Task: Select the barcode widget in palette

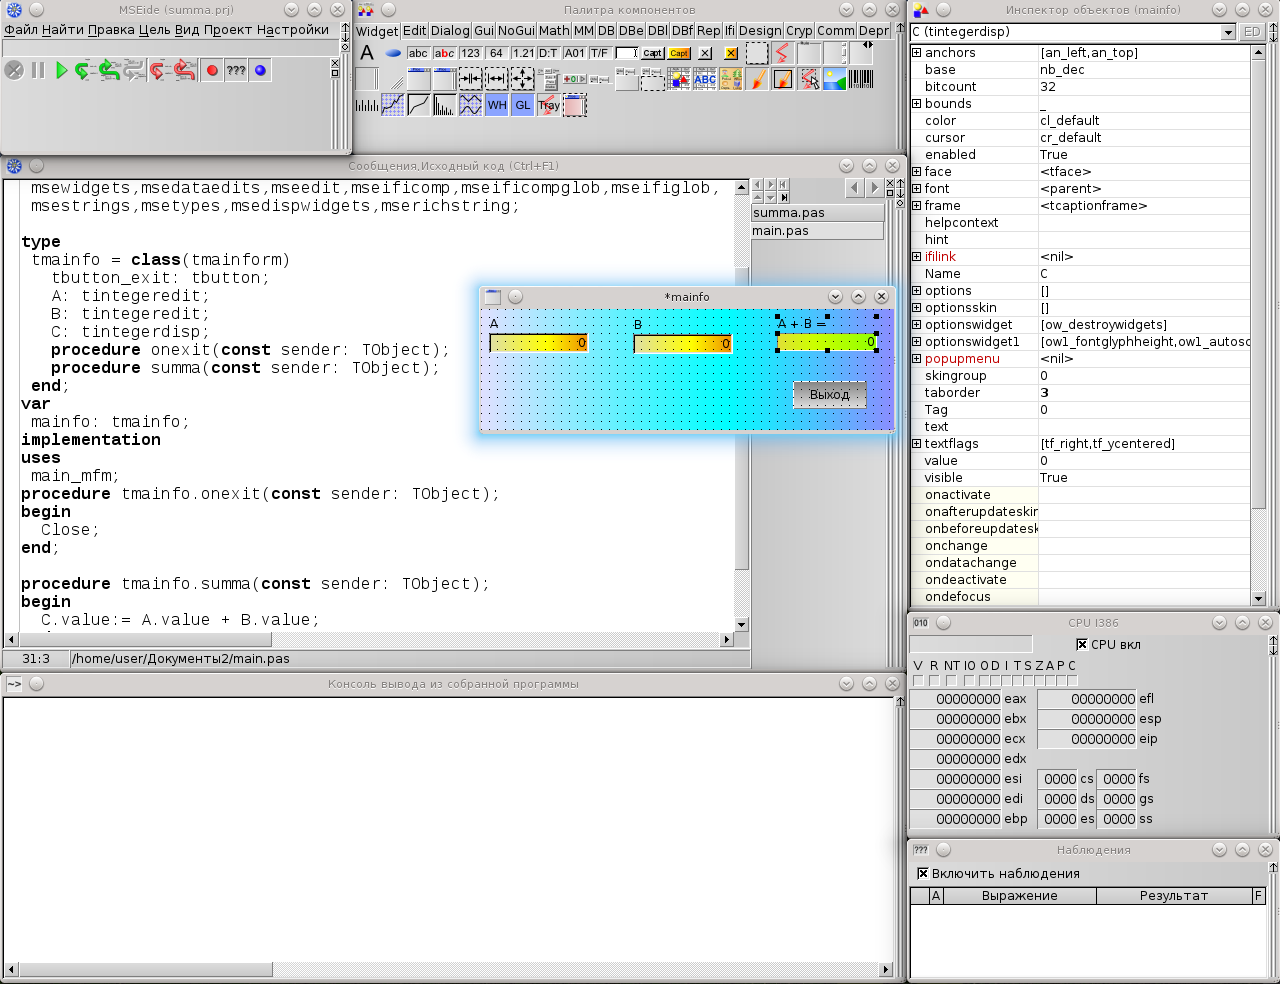Action: coord(860,79)
